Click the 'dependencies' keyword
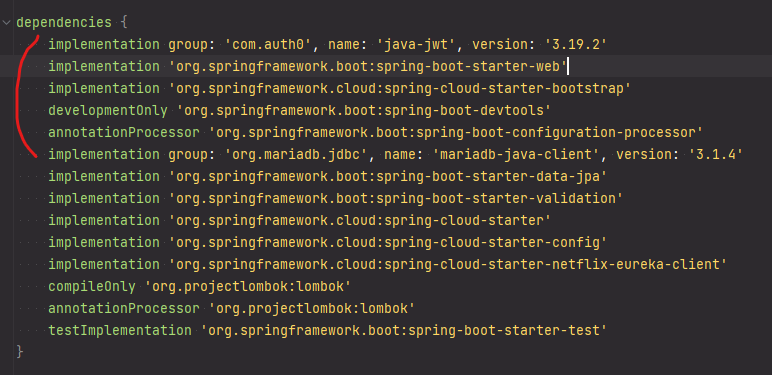The image size is (772, 375). click(64, 23)
